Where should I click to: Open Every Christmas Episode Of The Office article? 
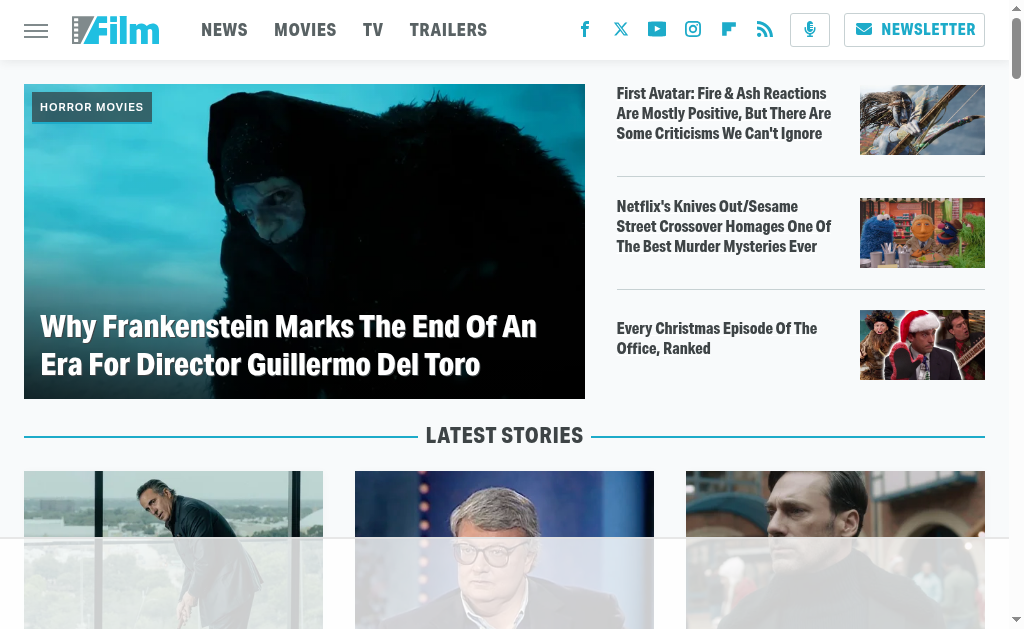(716, 338)
